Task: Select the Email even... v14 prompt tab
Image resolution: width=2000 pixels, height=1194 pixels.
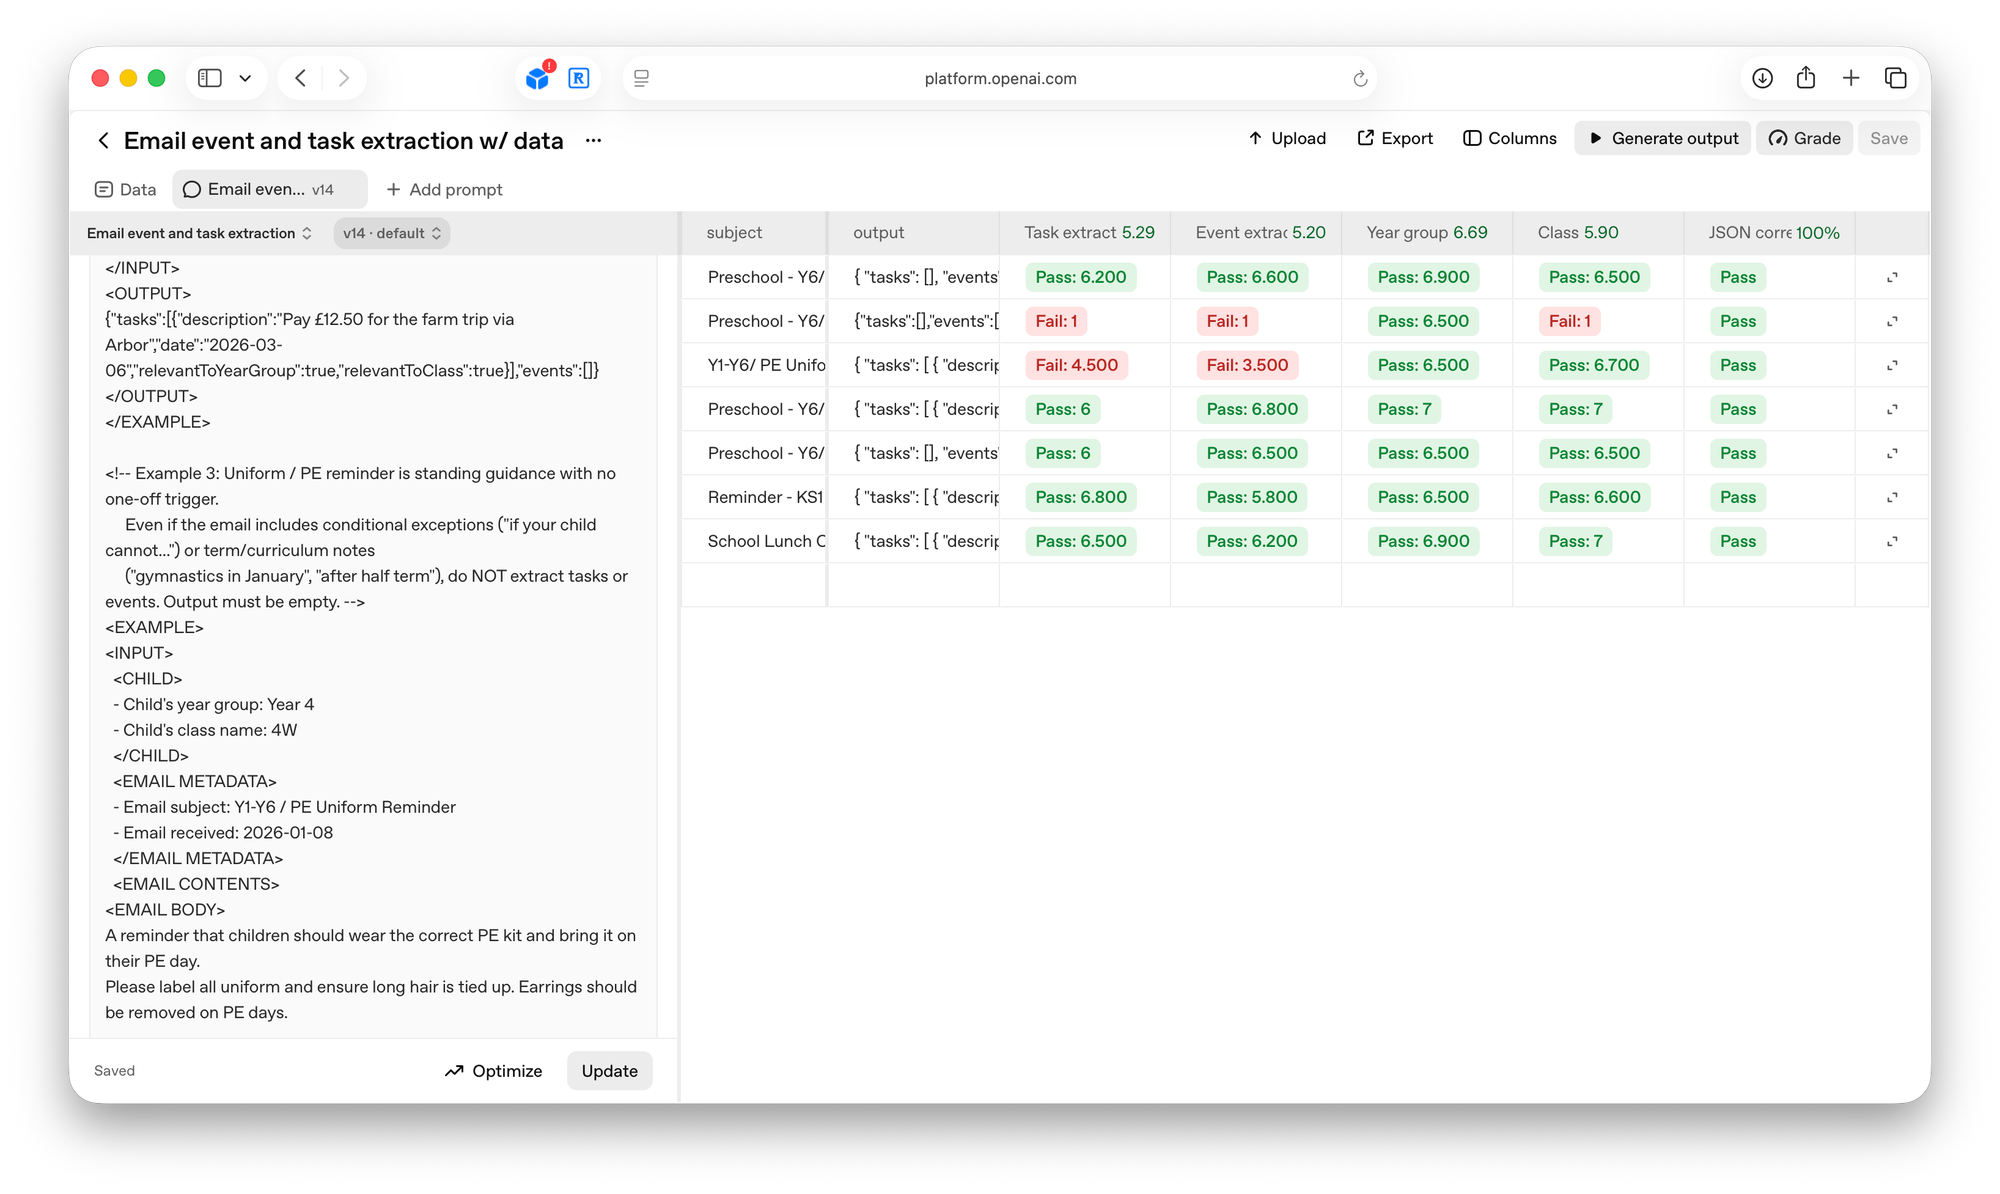Action: (x=269, y=189)
